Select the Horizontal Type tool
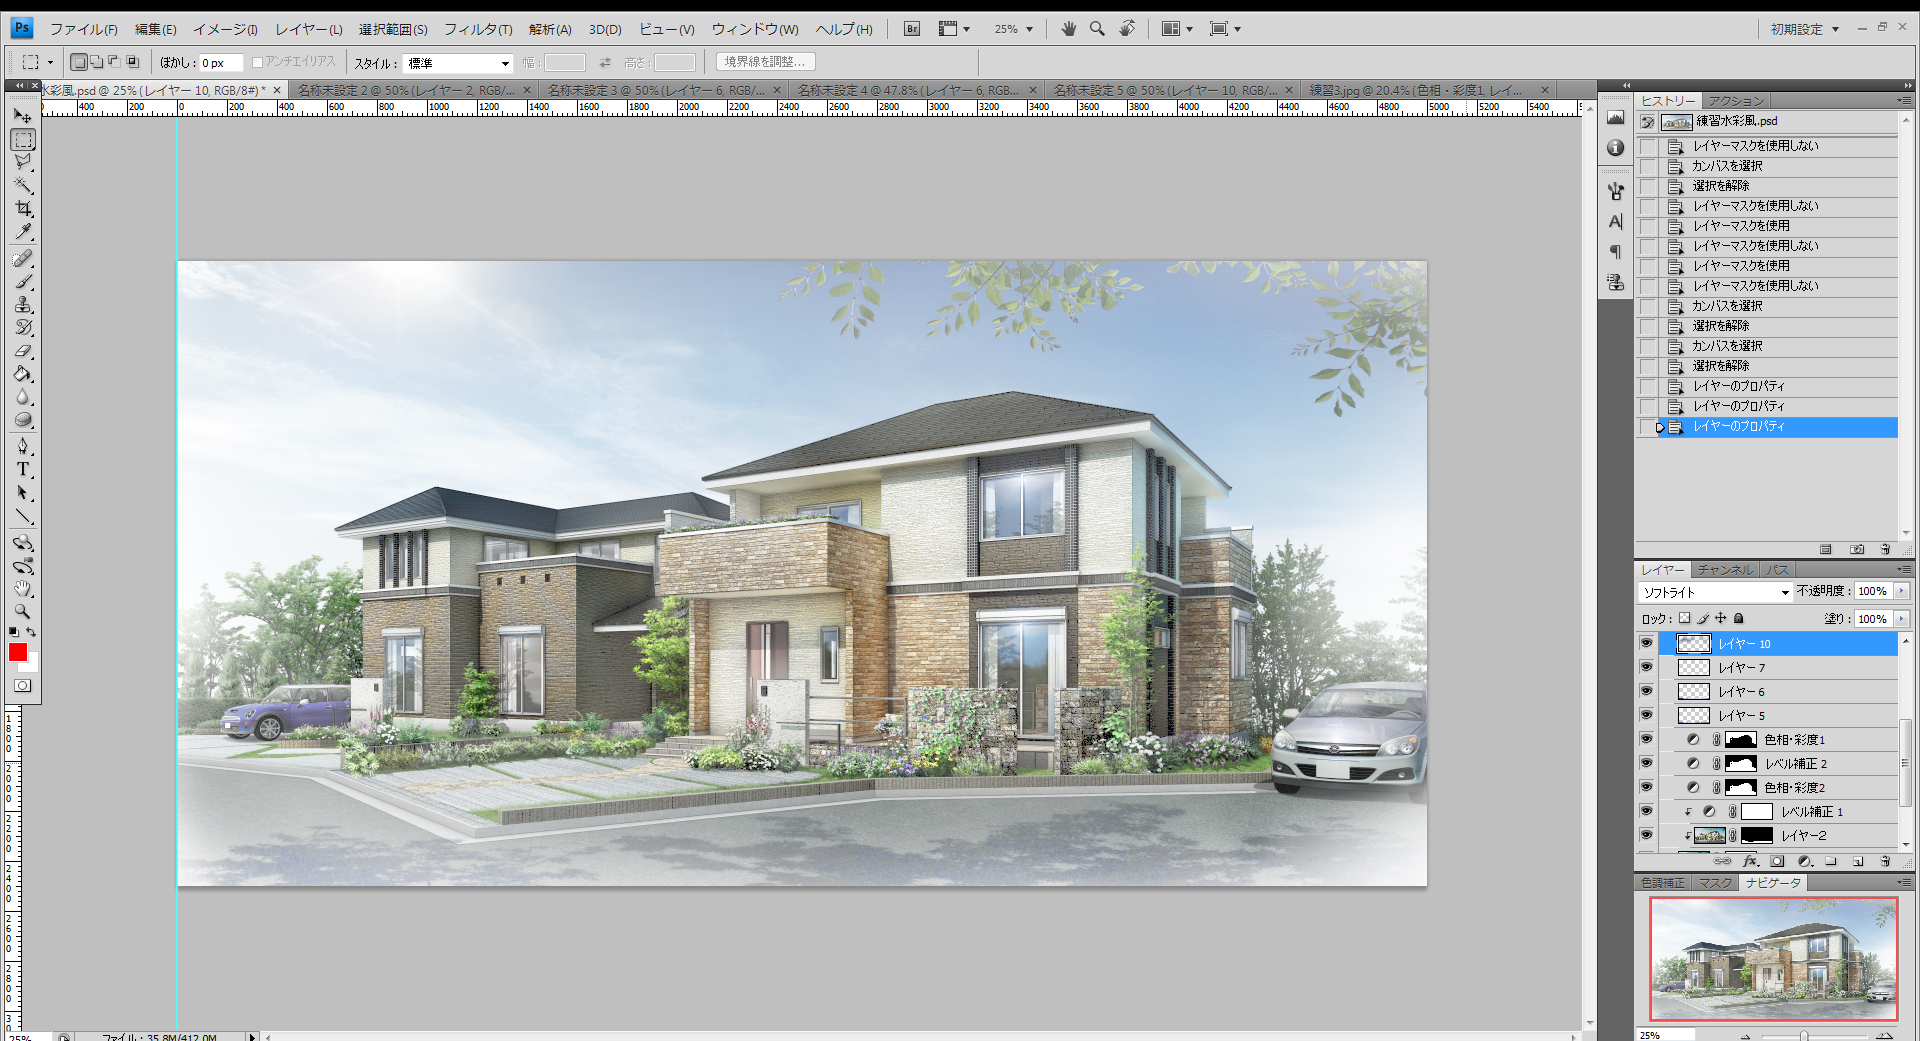 coord(23,469)
